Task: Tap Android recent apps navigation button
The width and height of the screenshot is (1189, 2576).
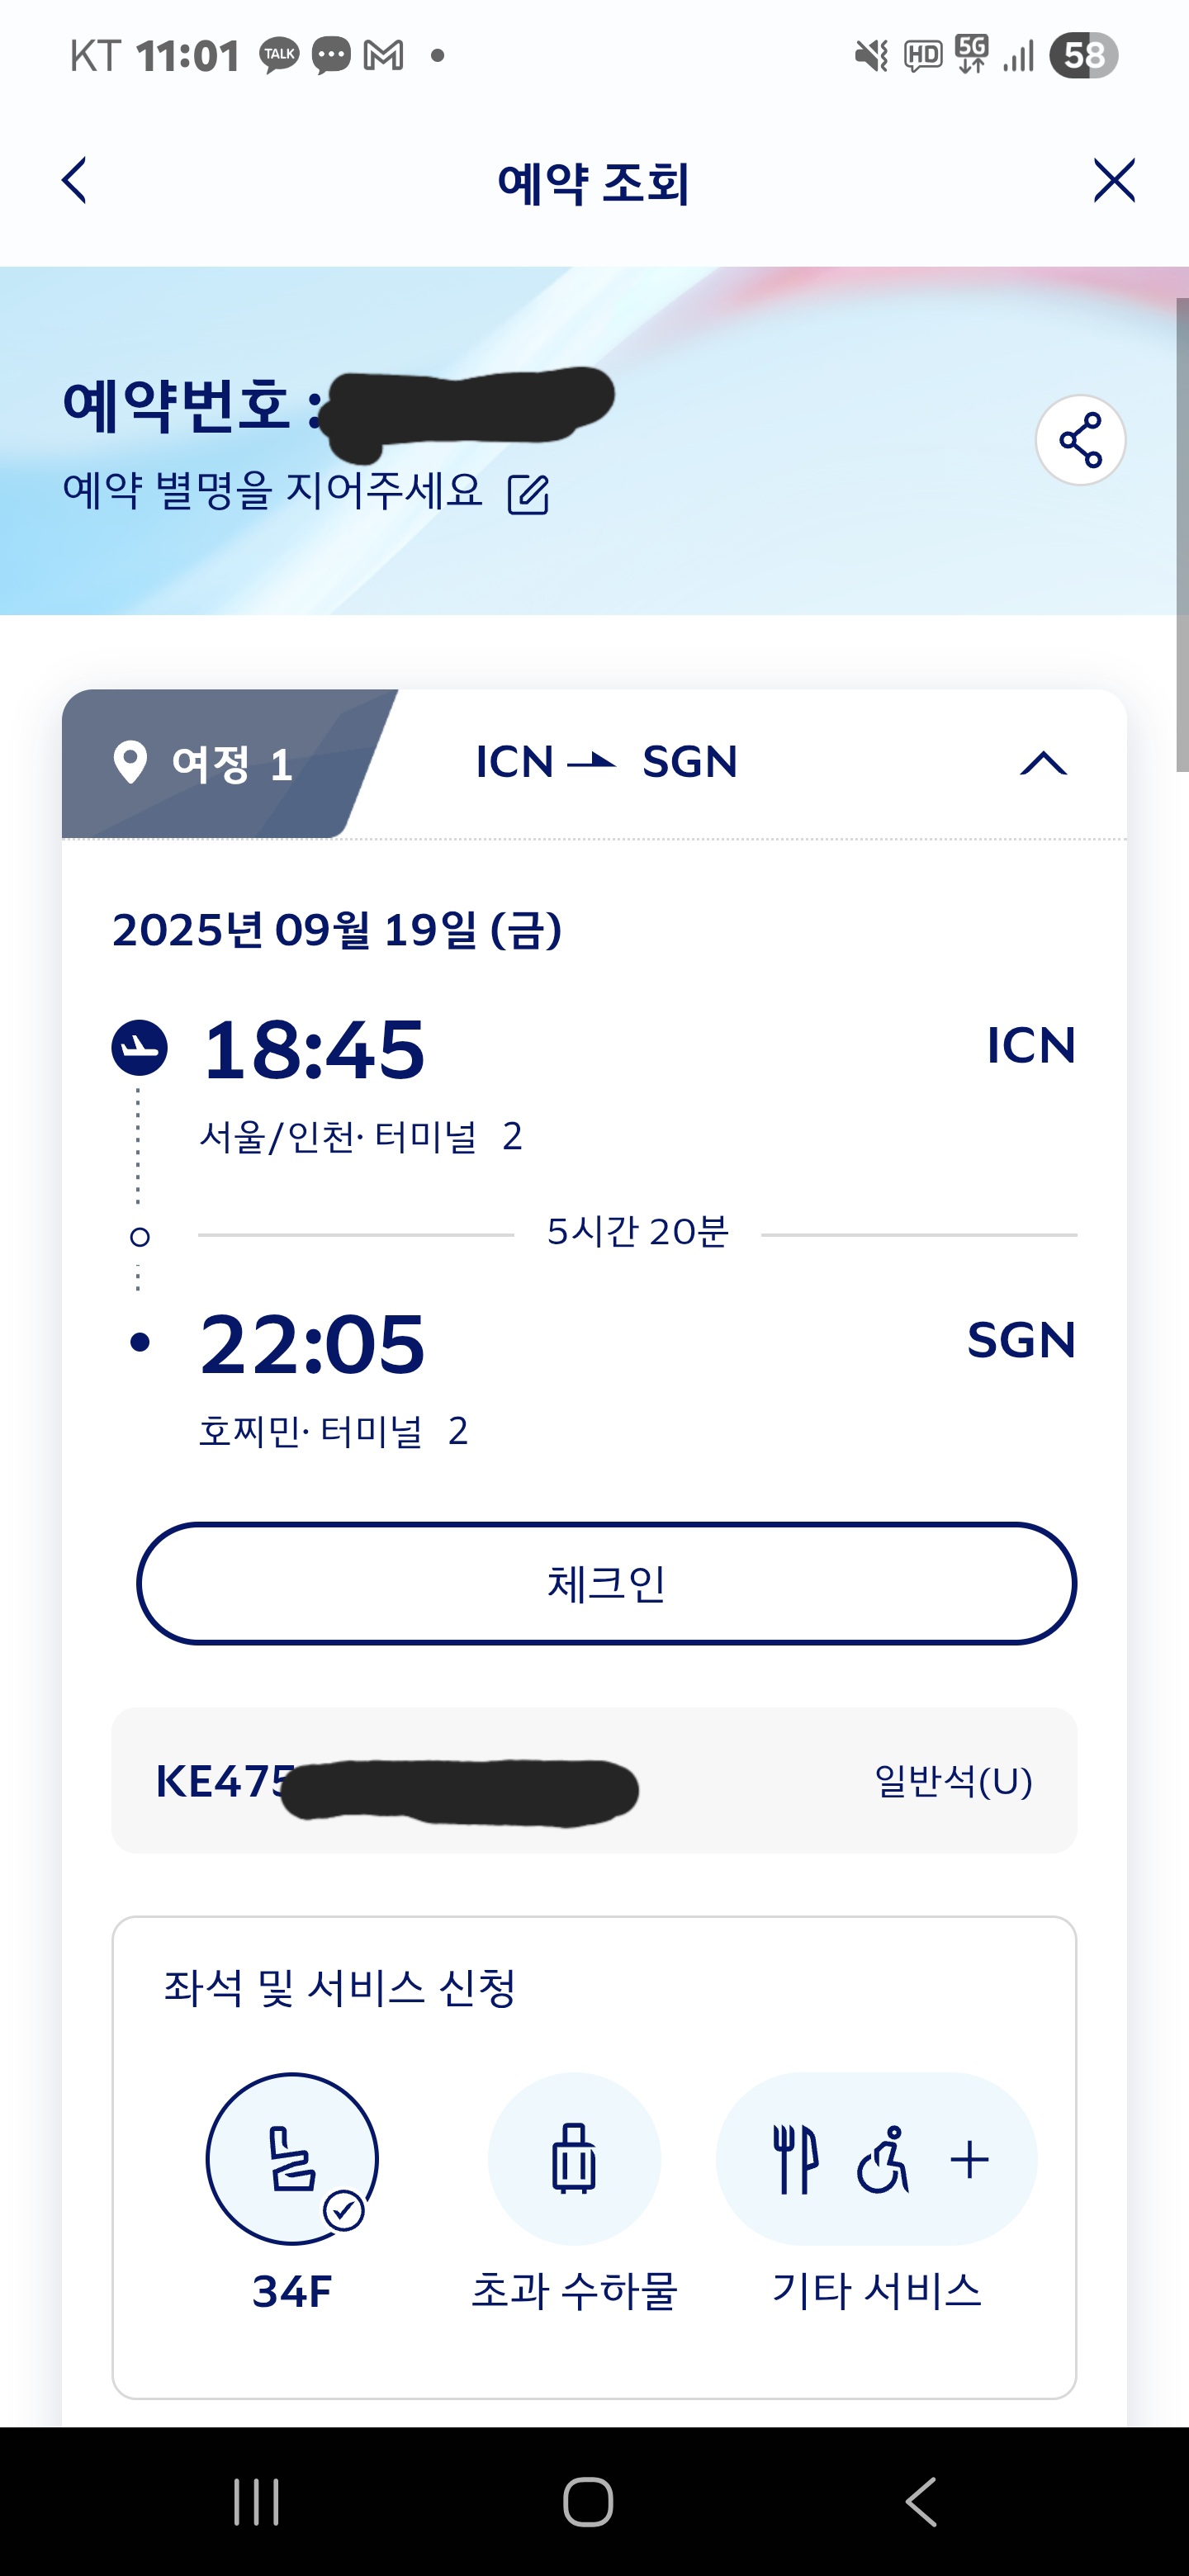Action: pyautogui.click(x=256, y=2502)
